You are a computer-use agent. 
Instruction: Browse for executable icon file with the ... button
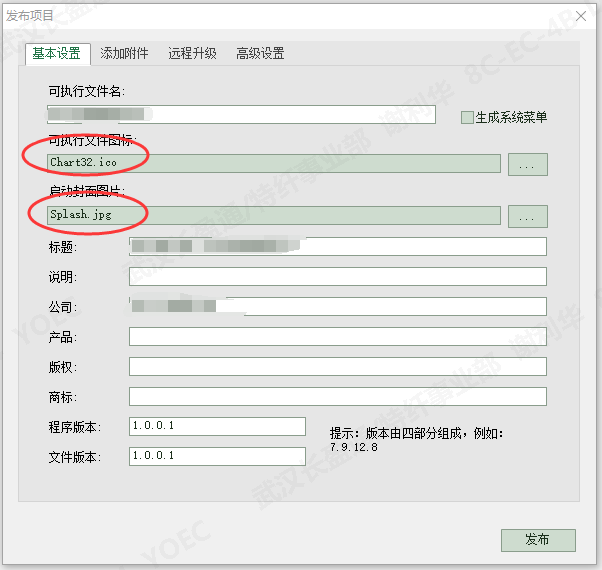click(527, 164)
